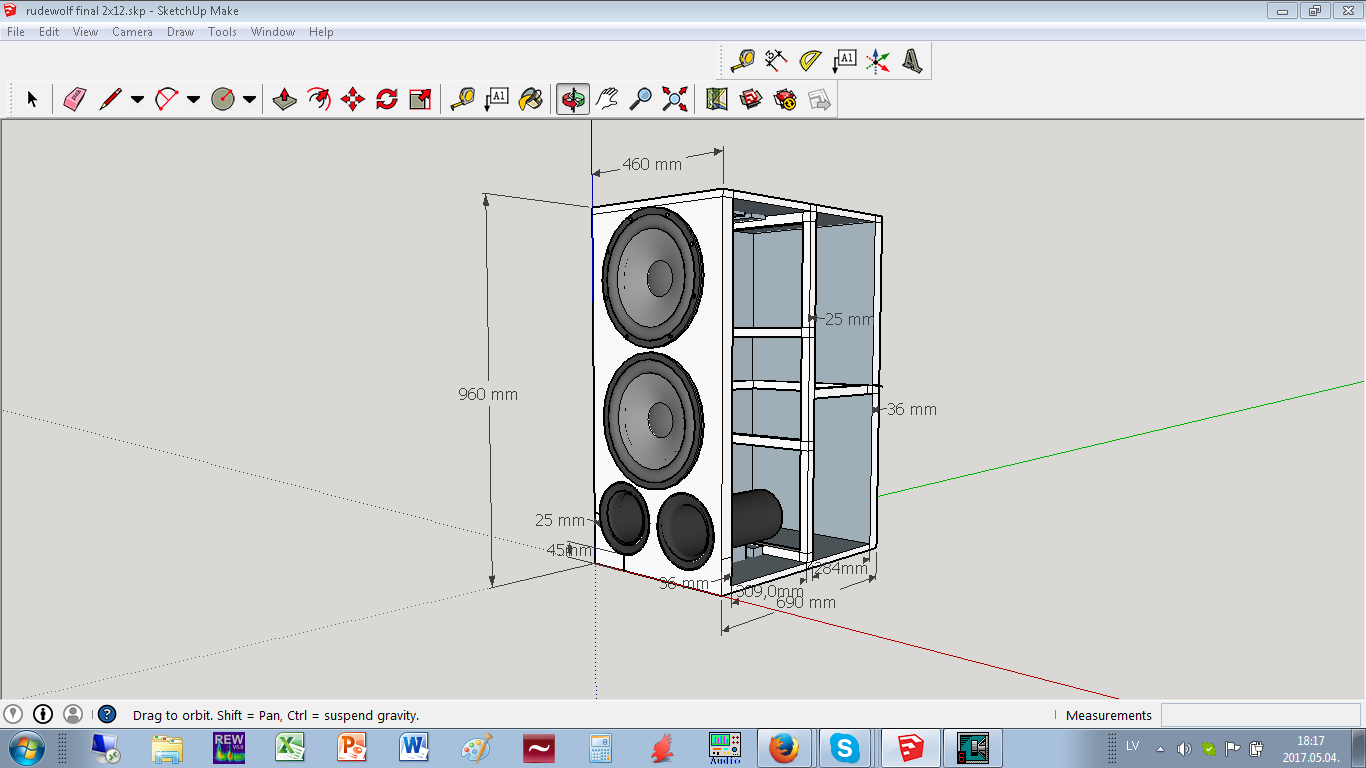The width and height of the screenshot is (1366, 768).
Task: Choose the 3D Text tool
Action: (912, 60)
